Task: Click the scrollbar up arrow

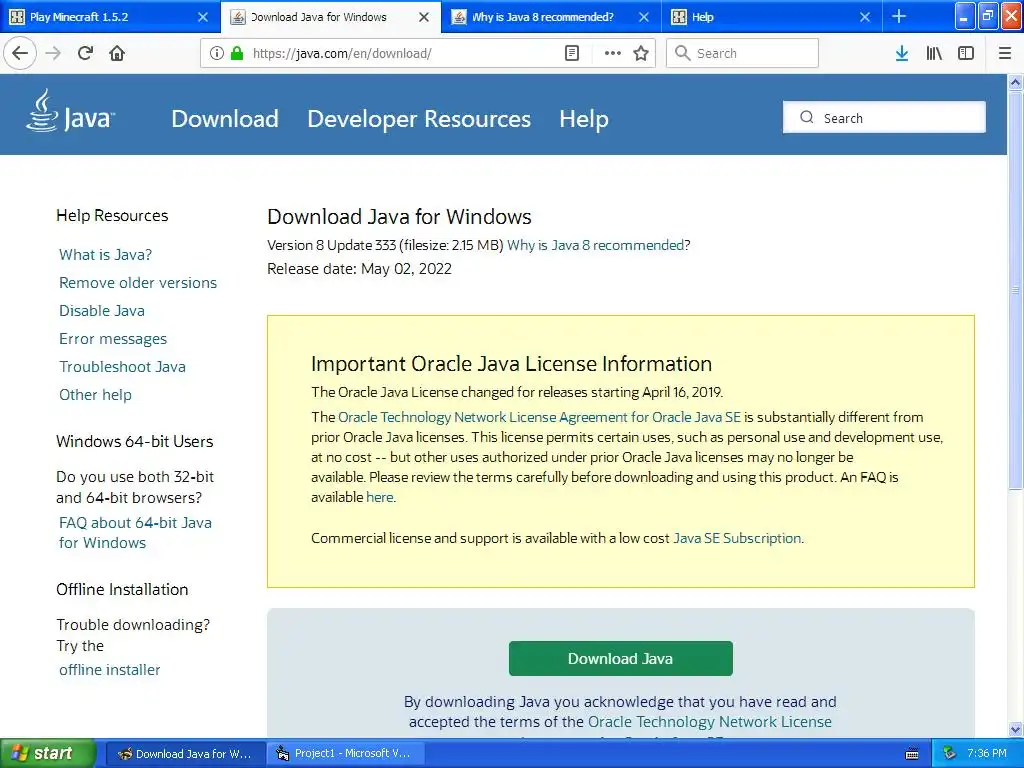Action: [x=1015, y=82]
